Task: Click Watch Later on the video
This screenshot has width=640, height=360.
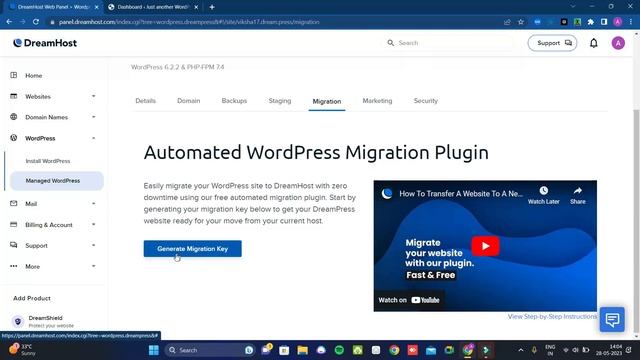Action: pyautogui.click(x=543, y=196)
